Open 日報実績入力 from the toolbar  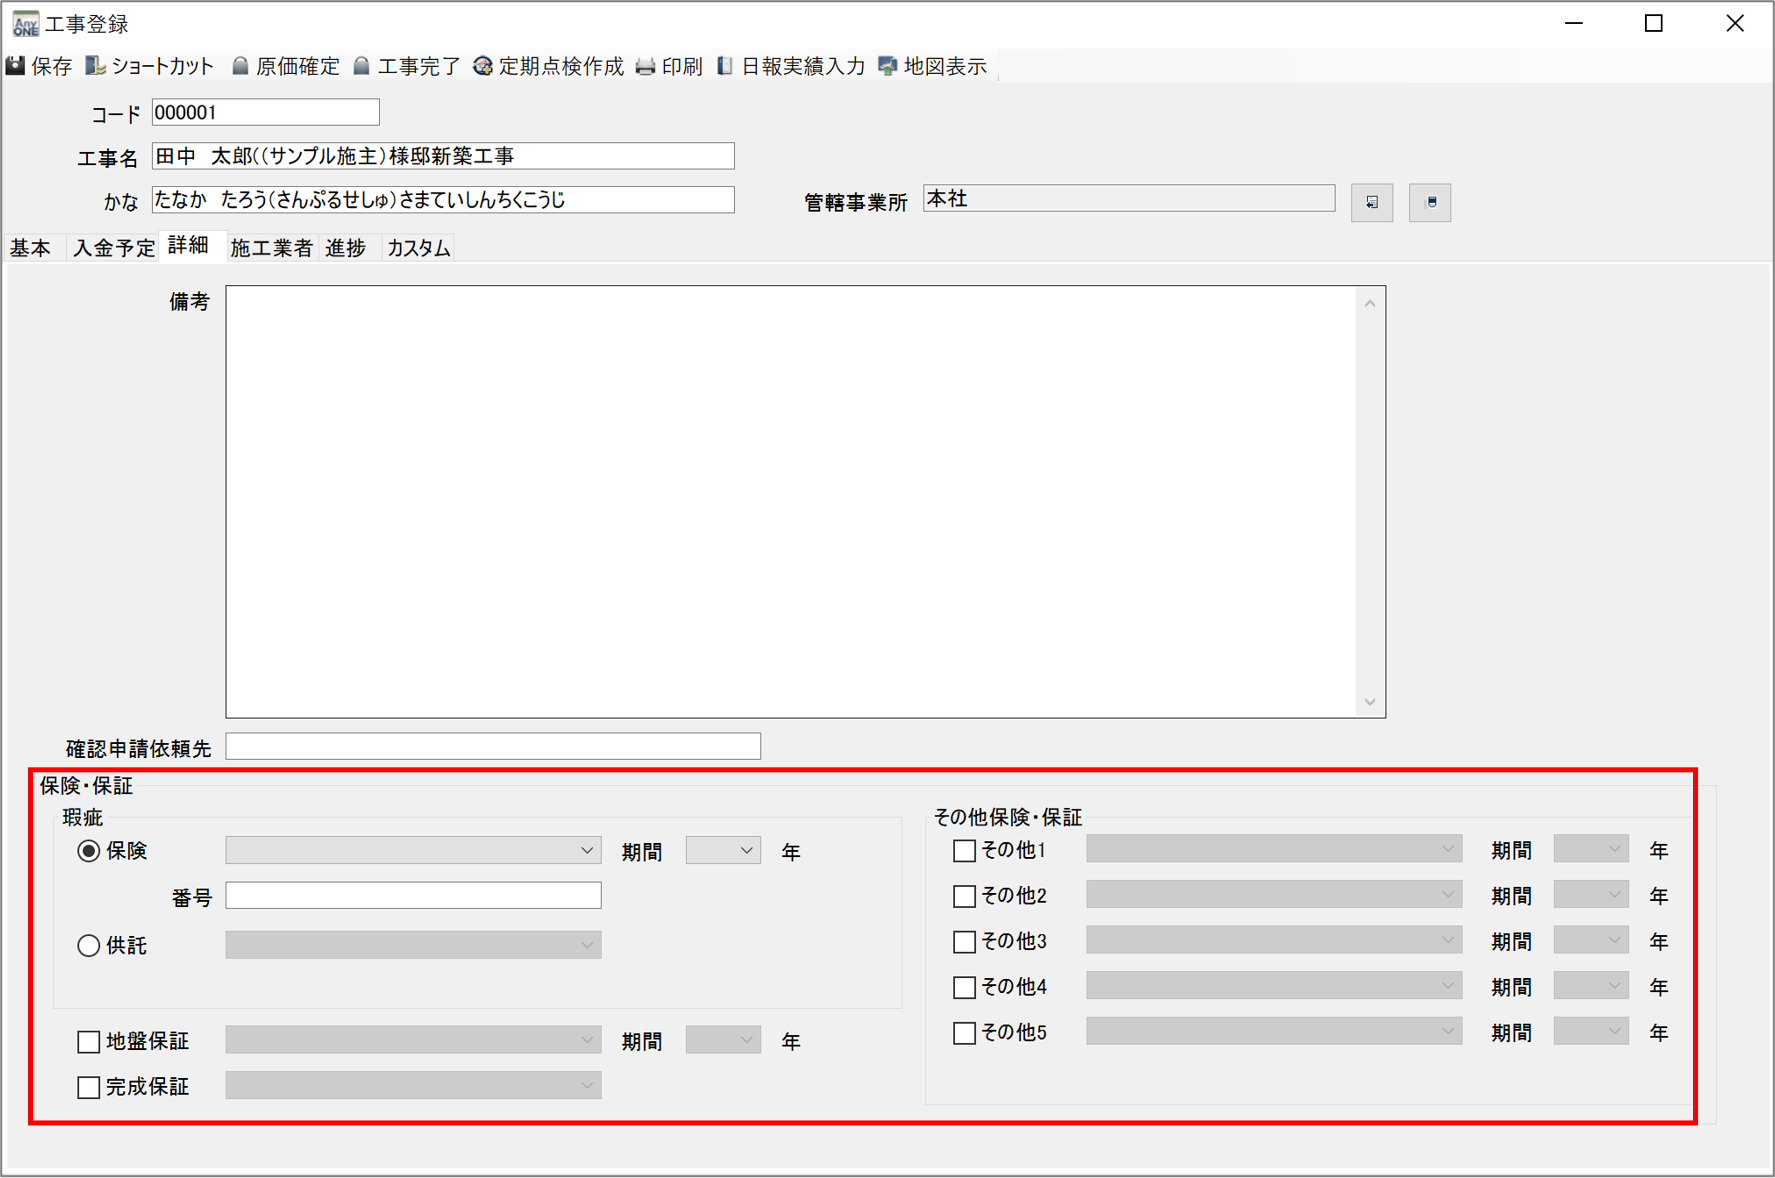tap(725, 66)
